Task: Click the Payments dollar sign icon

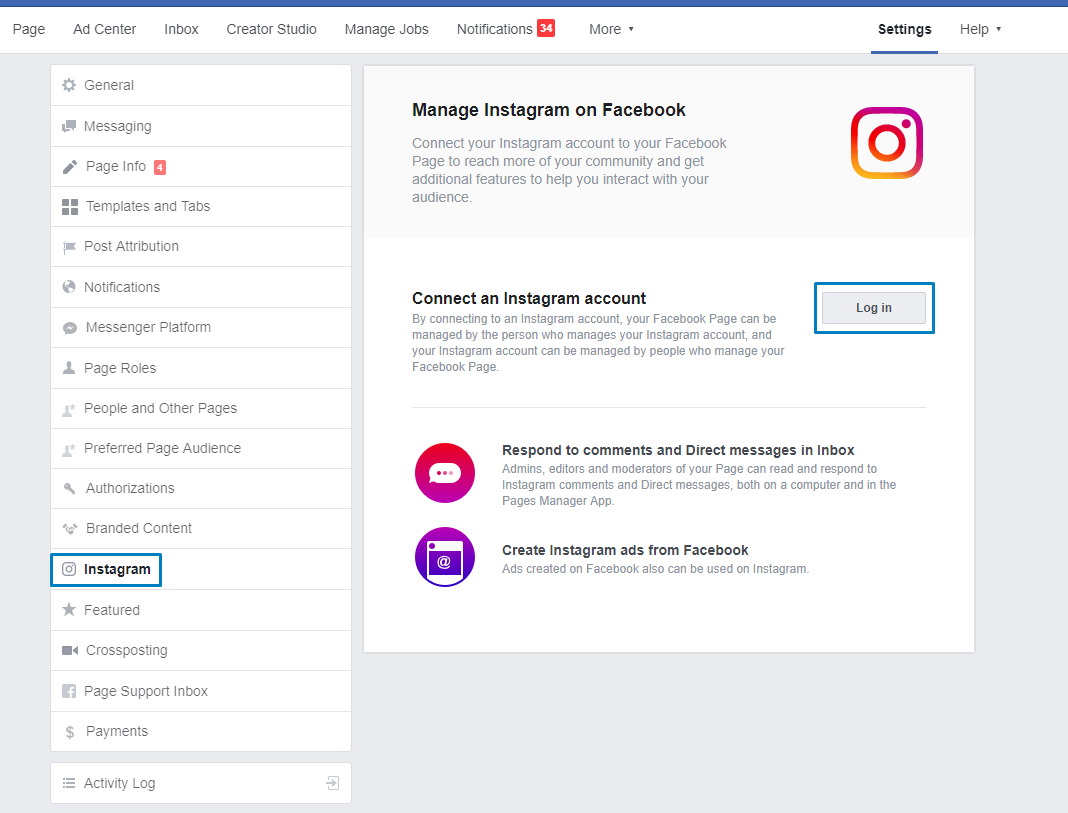Action: click(x=69, y=732)
